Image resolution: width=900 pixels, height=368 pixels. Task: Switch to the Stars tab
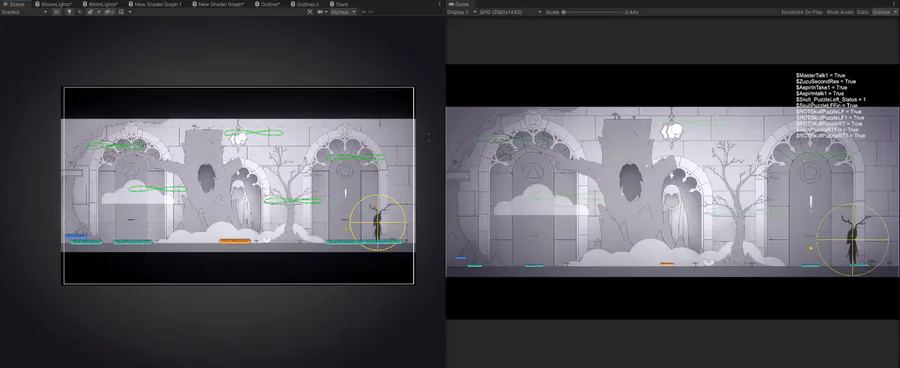click(x=338, y=4)
